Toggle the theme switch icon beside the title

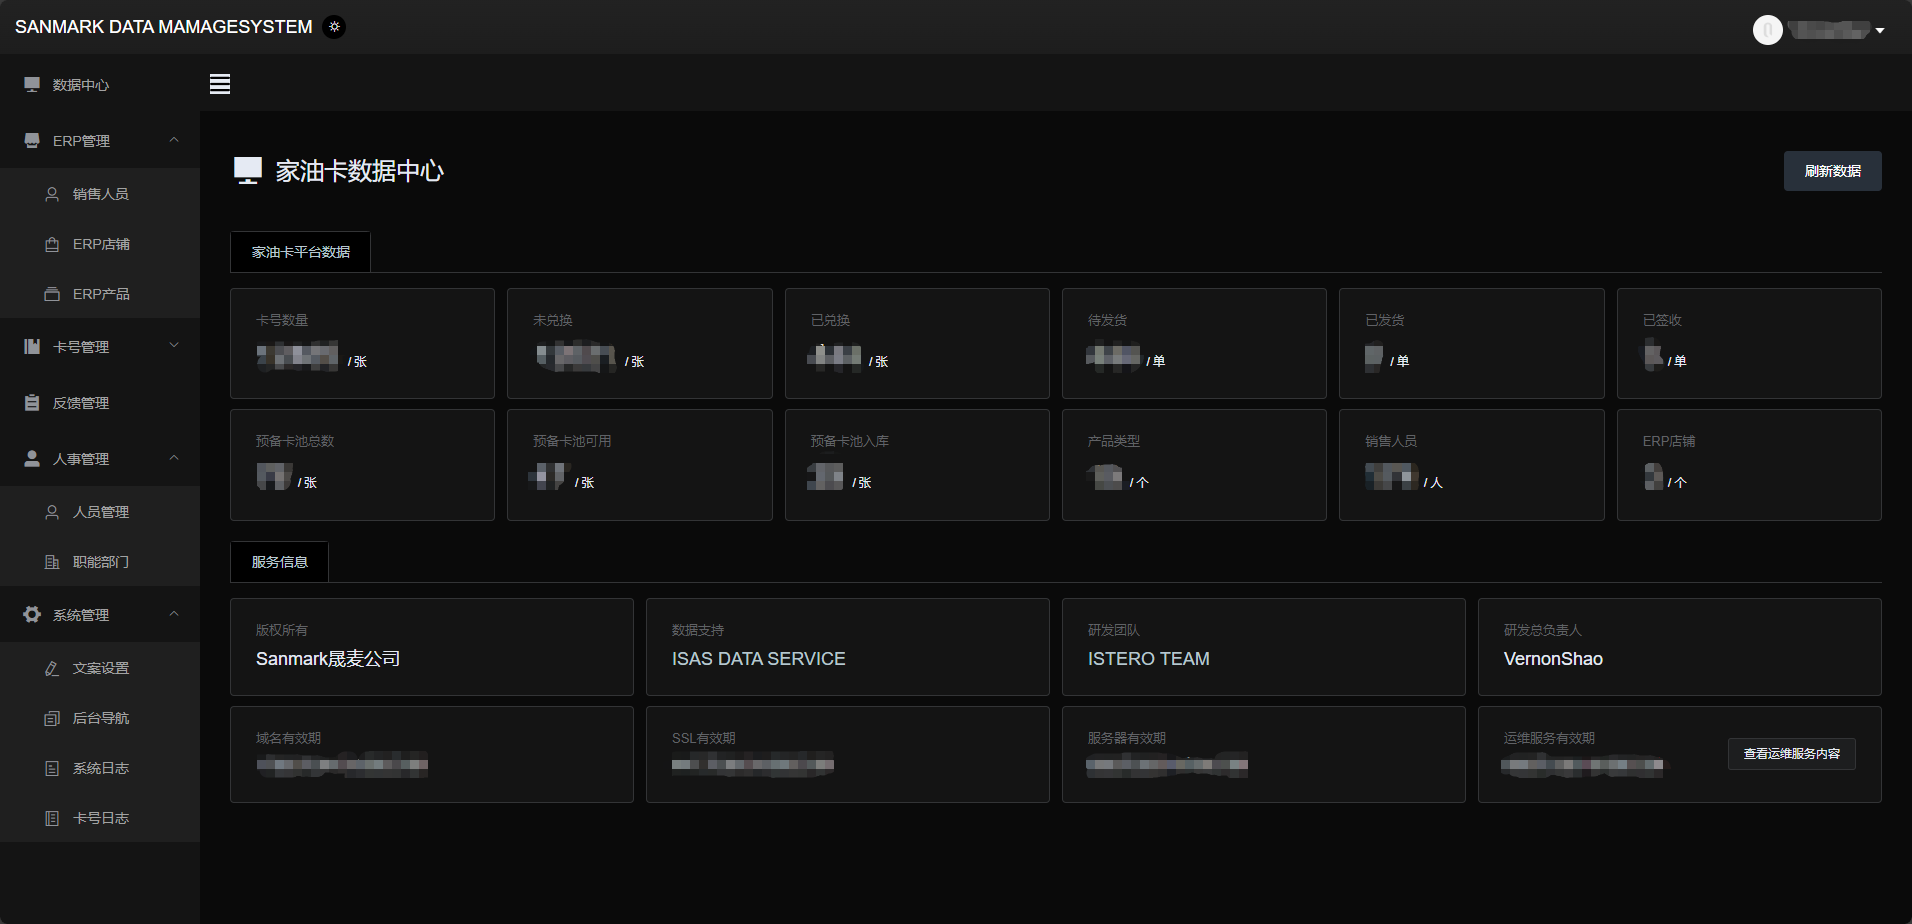(x=335, y=27)
